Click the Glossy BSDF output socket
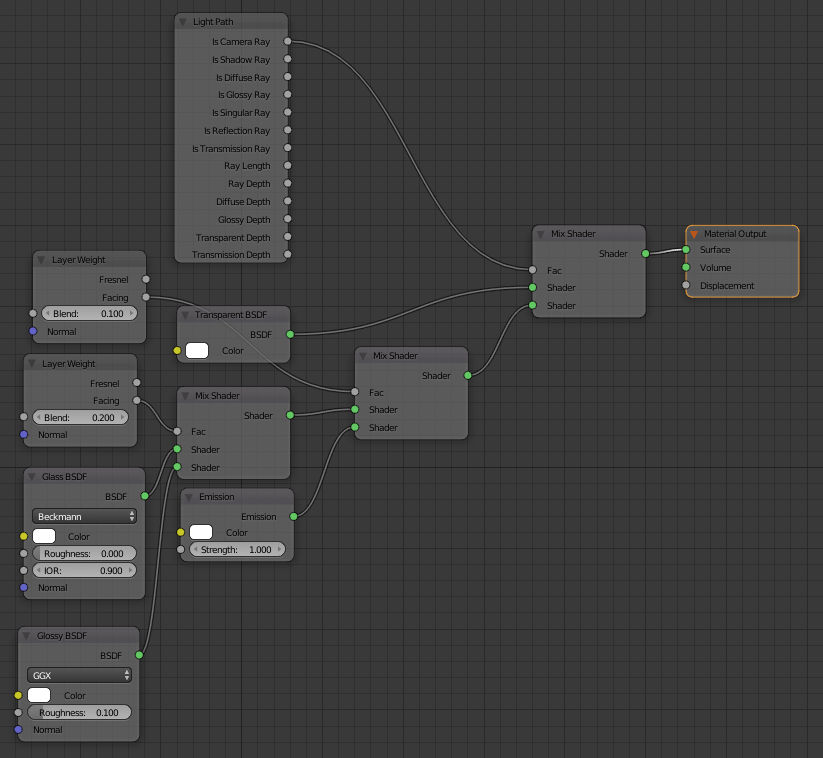 pos(140,655)
